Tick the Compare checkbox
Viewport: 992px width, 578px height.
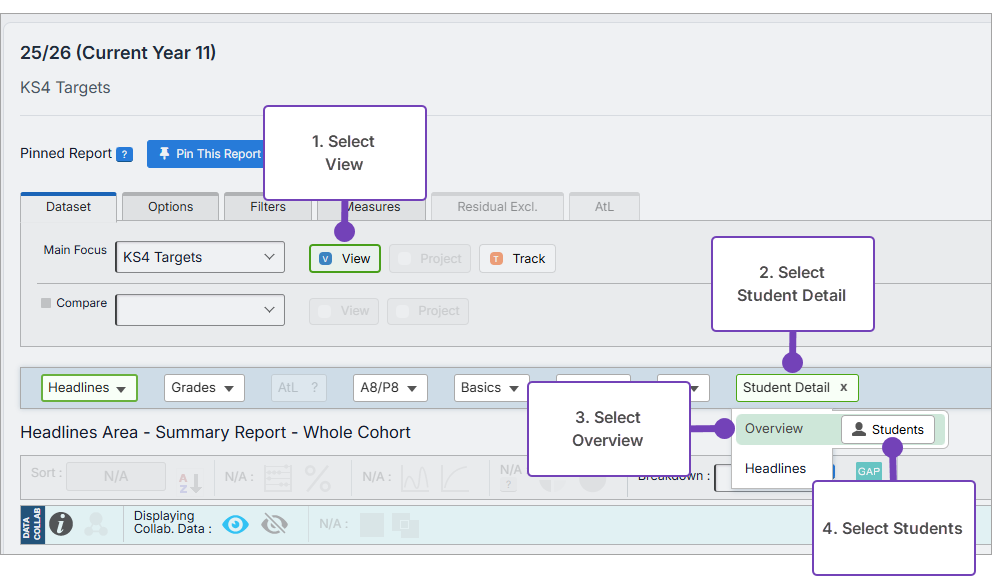pos(46,303)
